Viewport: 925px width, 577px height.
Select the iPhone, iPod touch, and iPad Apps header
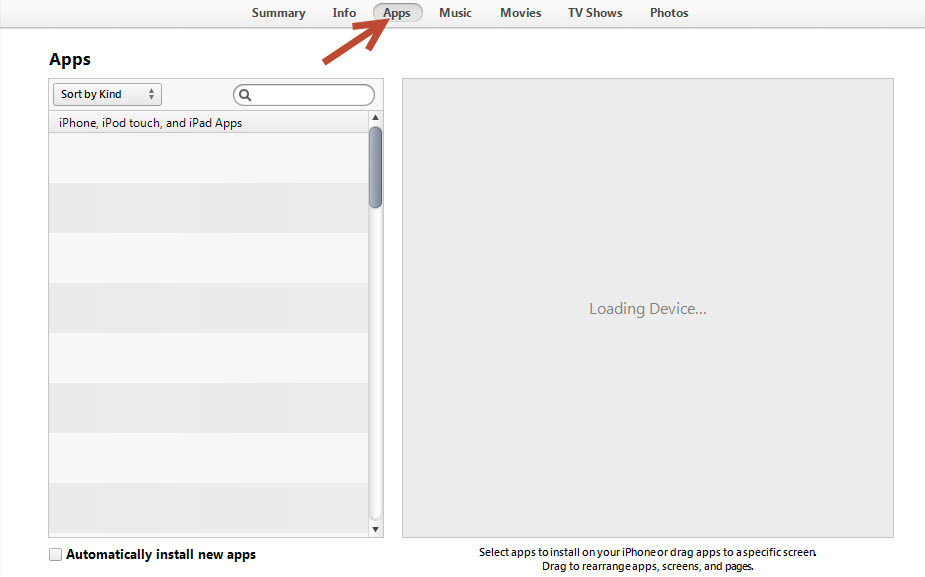click(x=208, y=123)
